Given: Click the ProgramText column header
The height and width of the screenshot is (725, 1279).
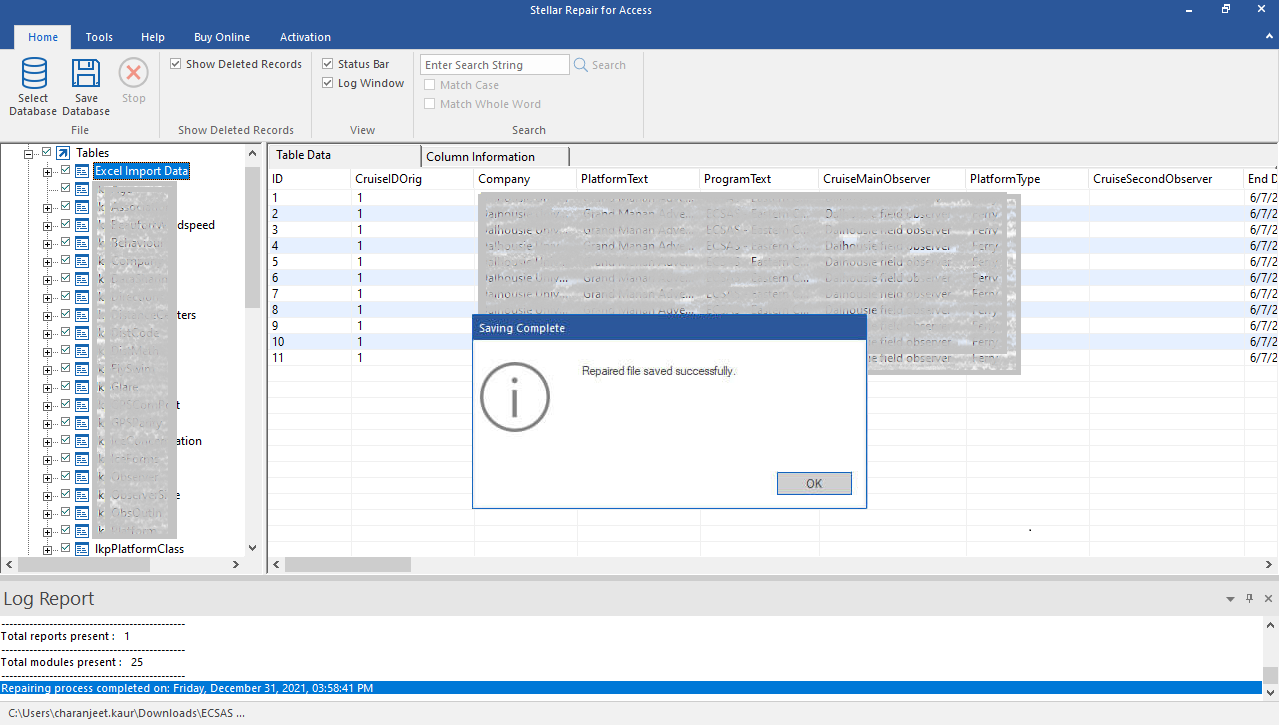Looking at the screenshot, I should (759, 179).
